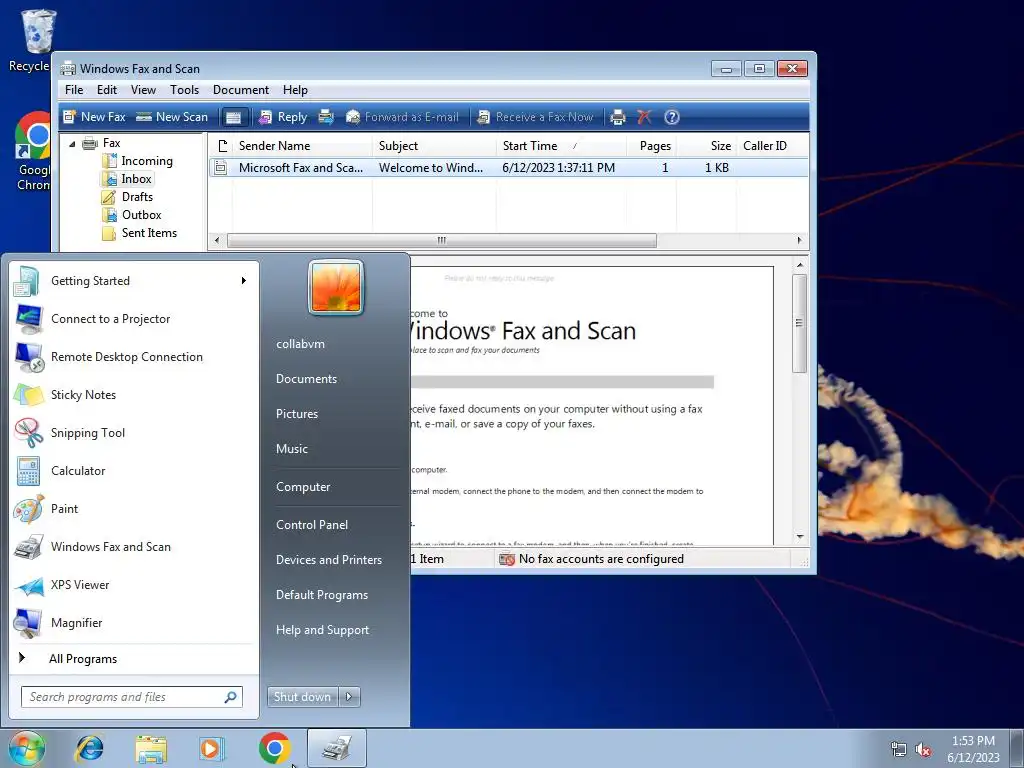Open Windows Fax and Scan Start menu entry
Screen dimensions: 1024x768
pos(131,547)
